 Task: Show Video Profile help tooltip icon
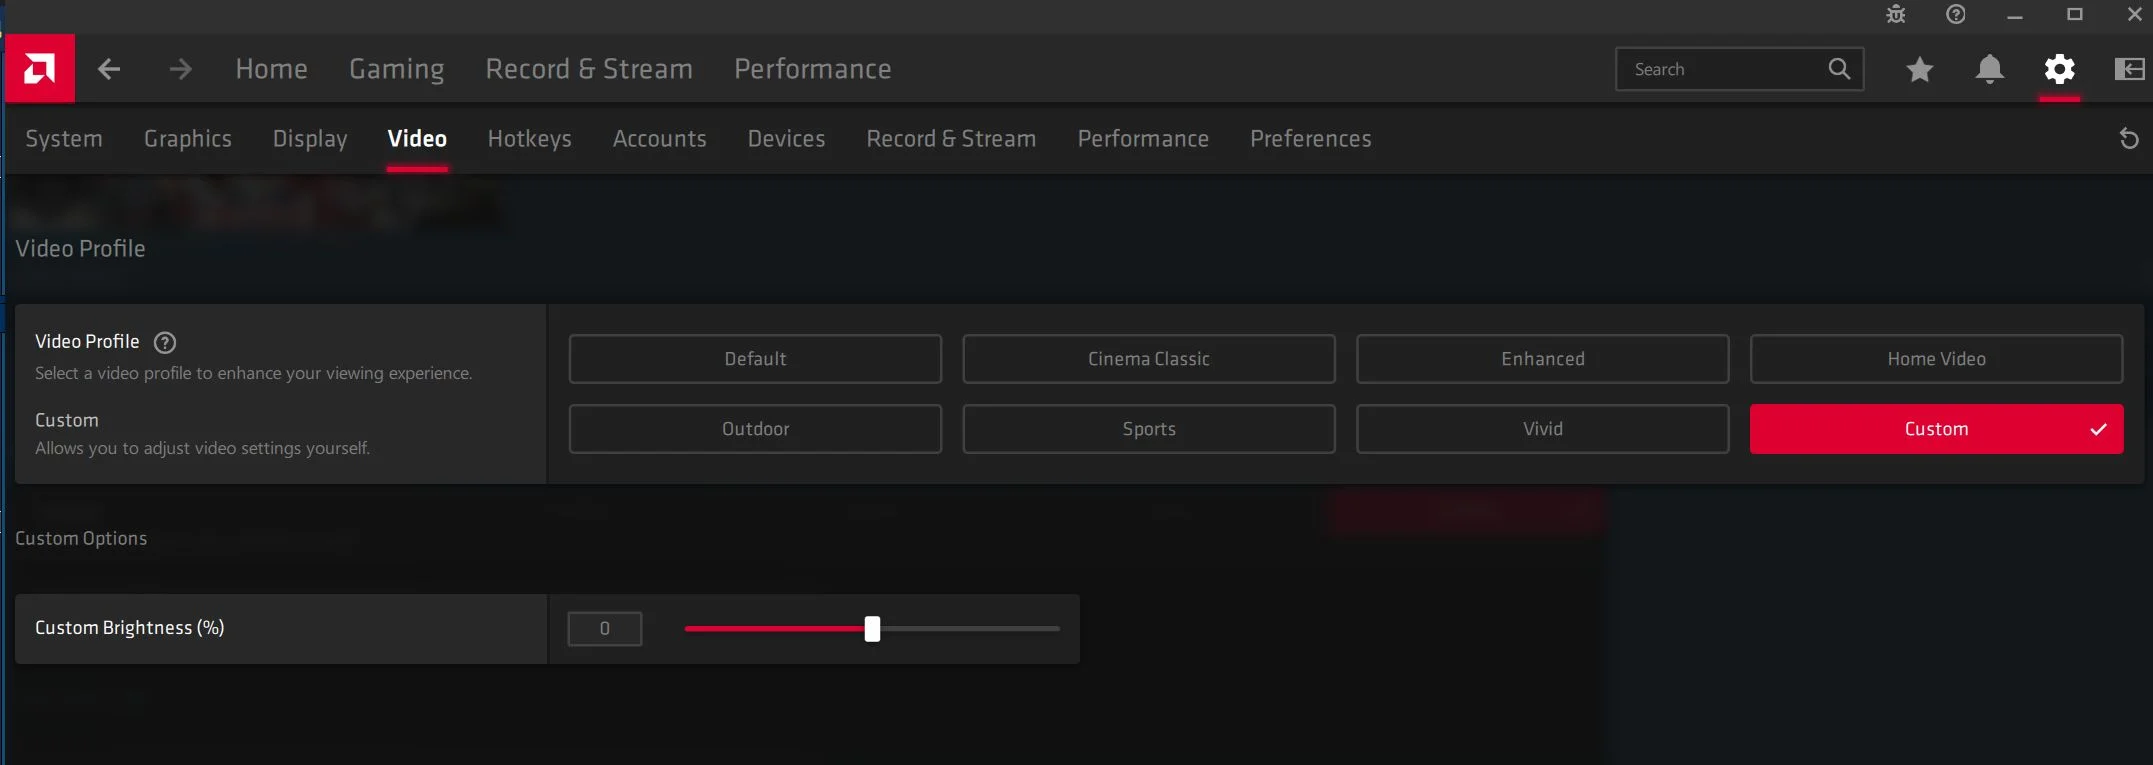coord(165,343)
